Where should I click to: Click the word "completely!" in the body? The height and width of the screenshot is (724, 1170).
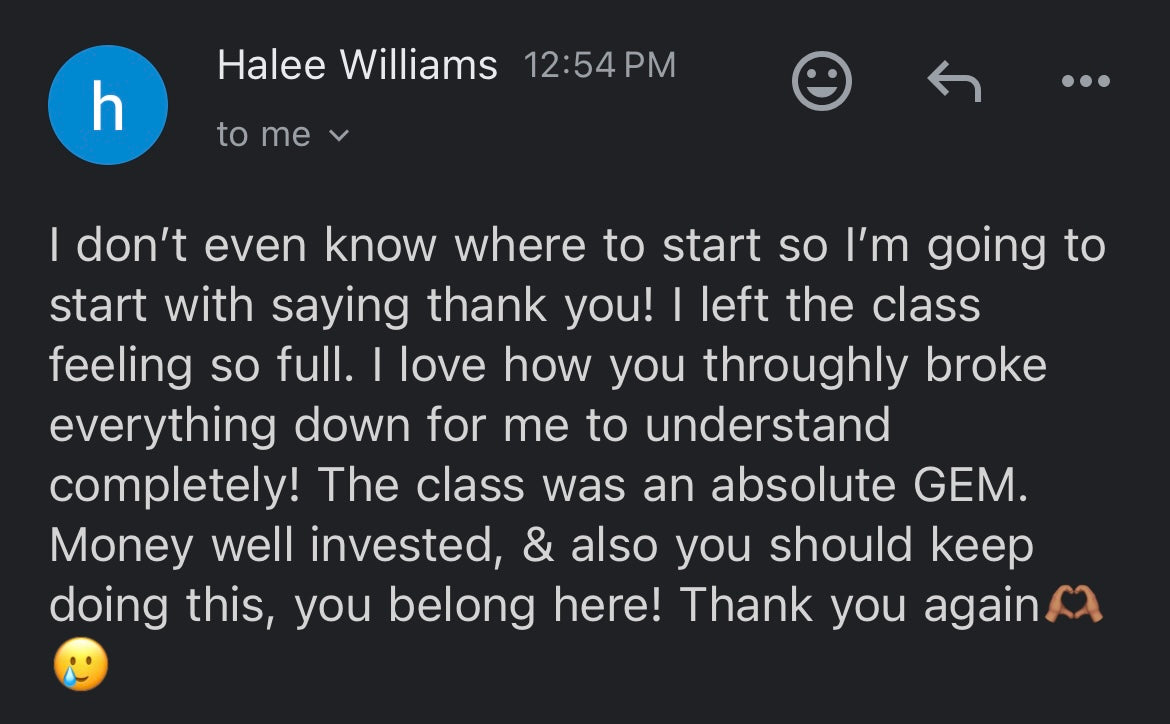176,486
